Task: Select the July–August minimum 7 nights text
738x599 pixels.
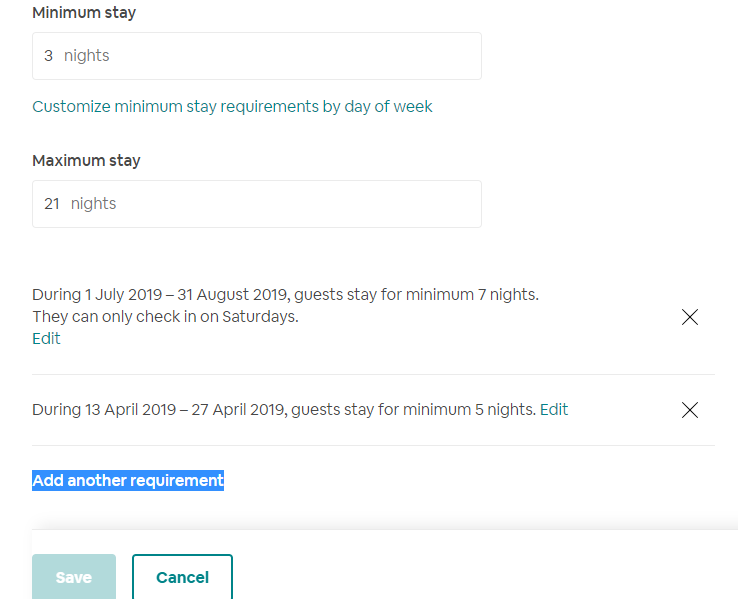Action: tap(285, 295)
